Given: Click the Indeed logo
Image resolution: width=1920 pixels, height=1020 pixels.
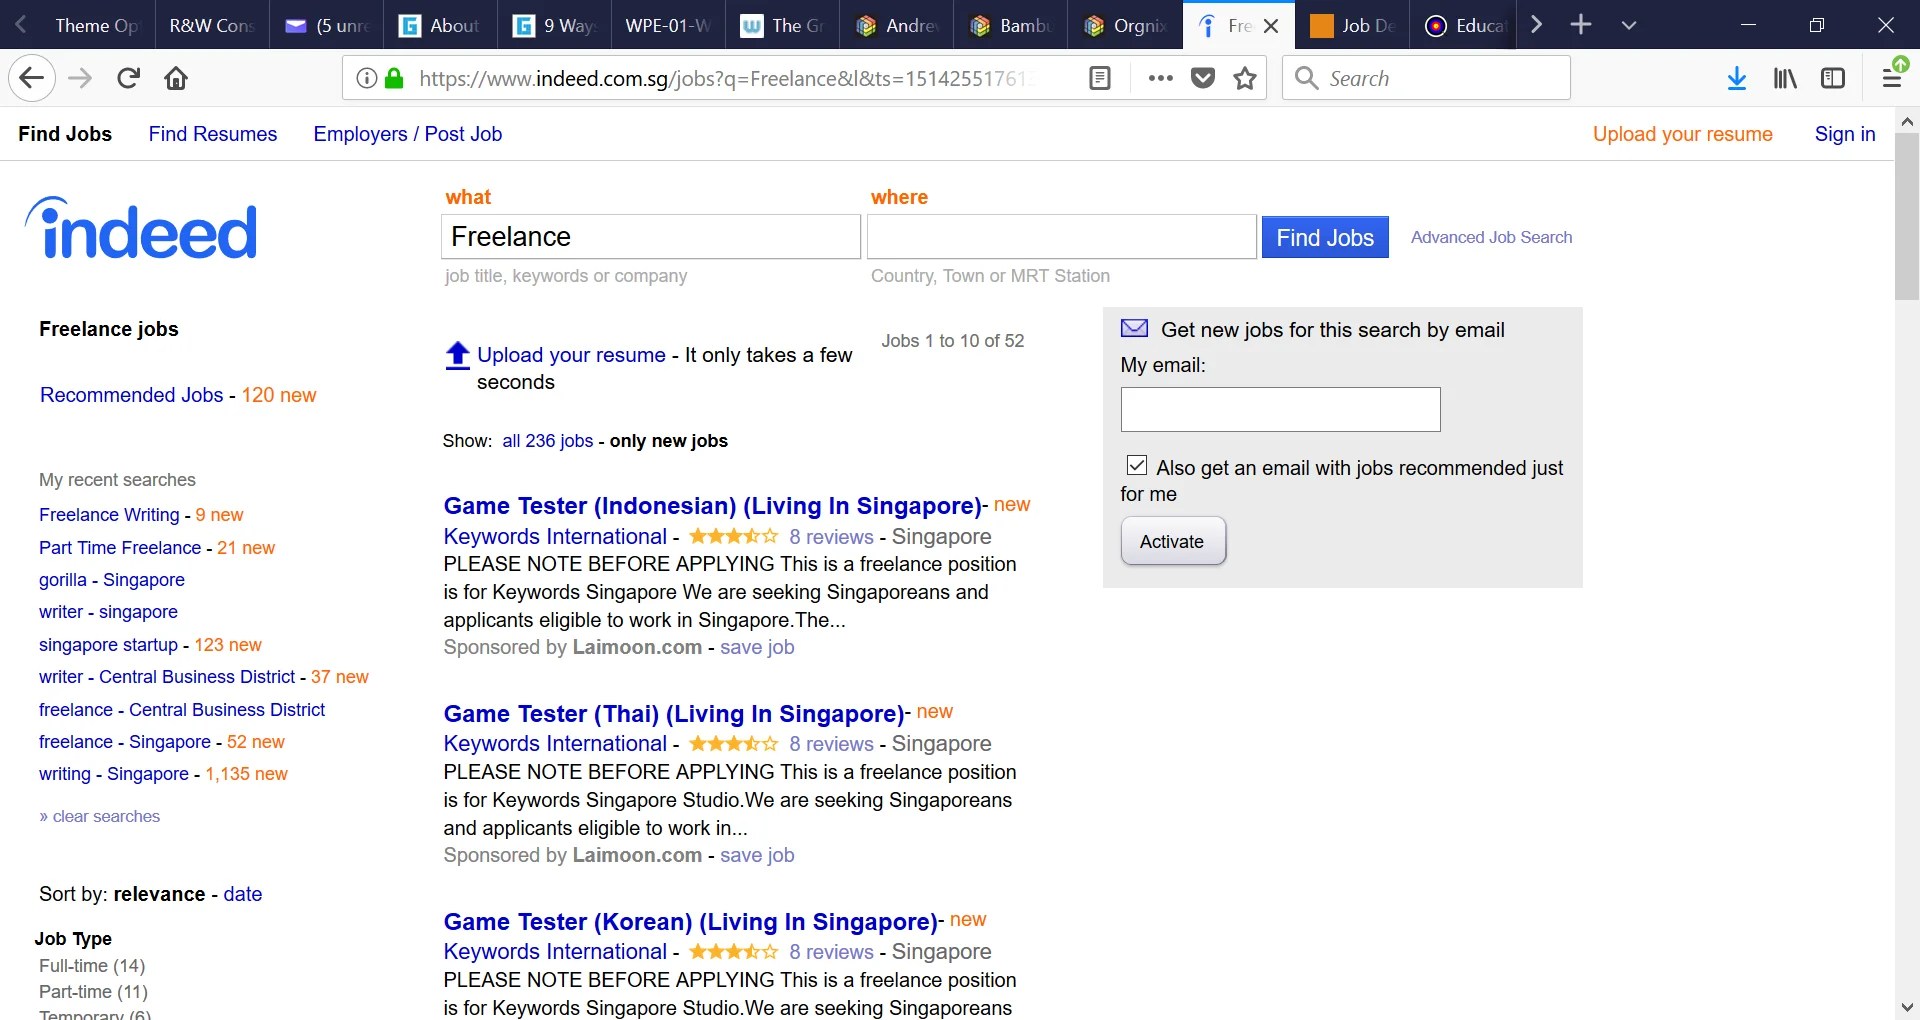Looking at the screenshot, I should [x=140, y=230].
